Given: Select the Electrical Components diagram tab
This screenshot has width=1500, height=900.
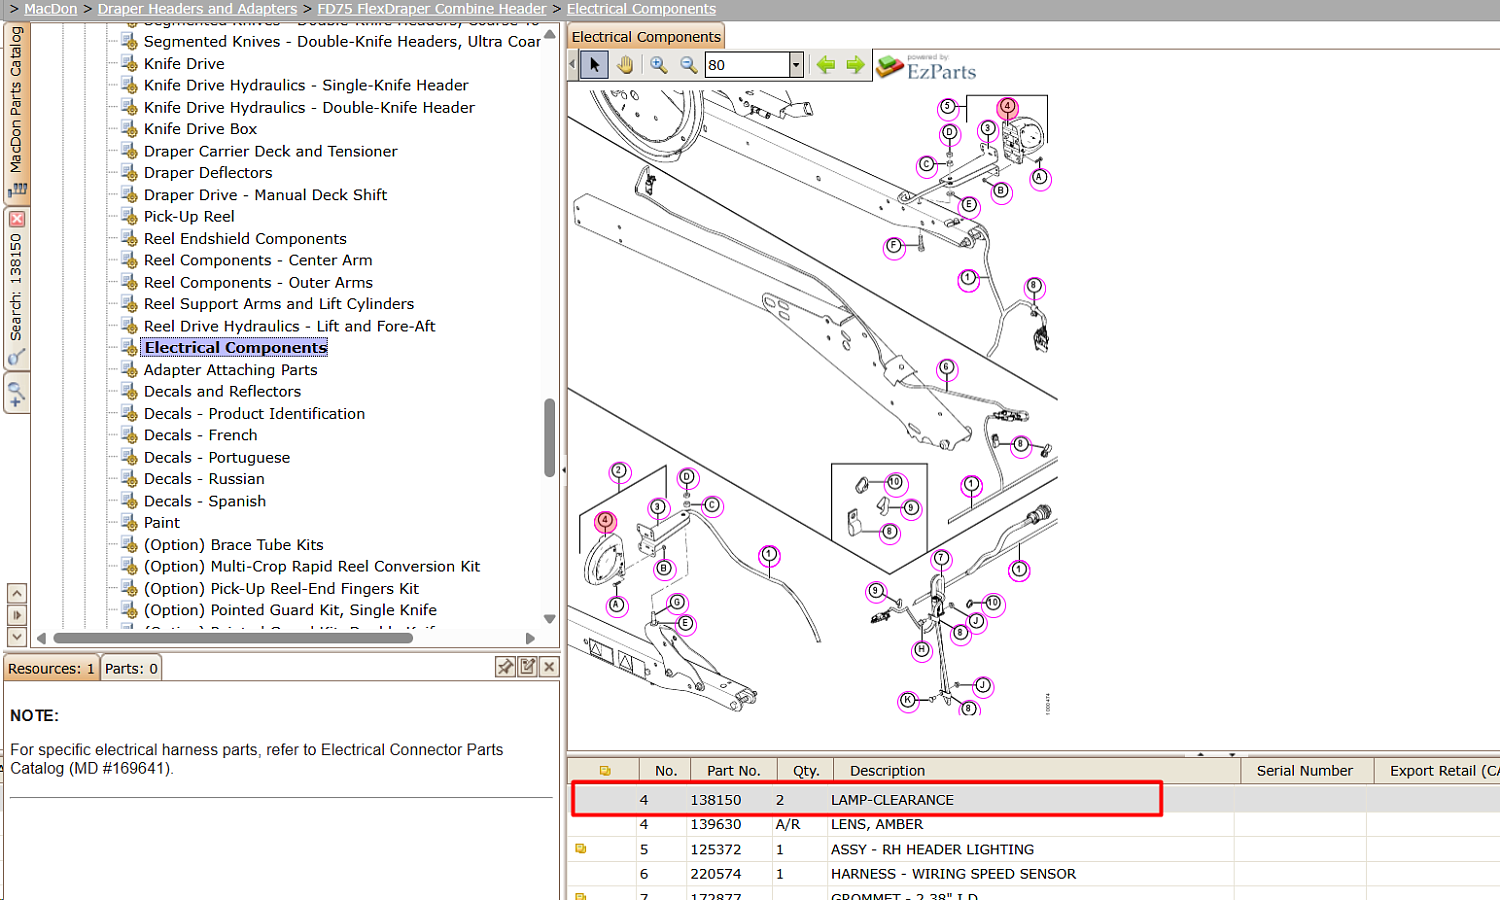Looking at the screenshot, I should (x=646, y=37).
